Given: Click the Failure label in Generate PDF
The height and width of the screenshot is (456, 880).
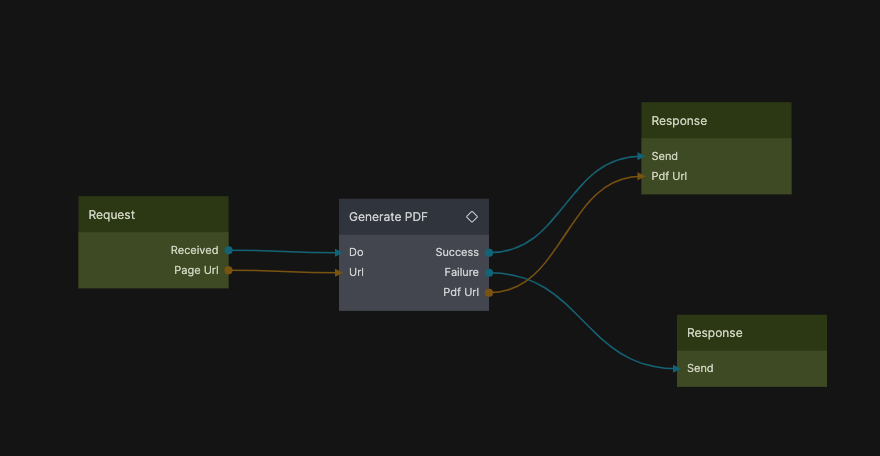Looking at the screenshot, I should (461, 272).
